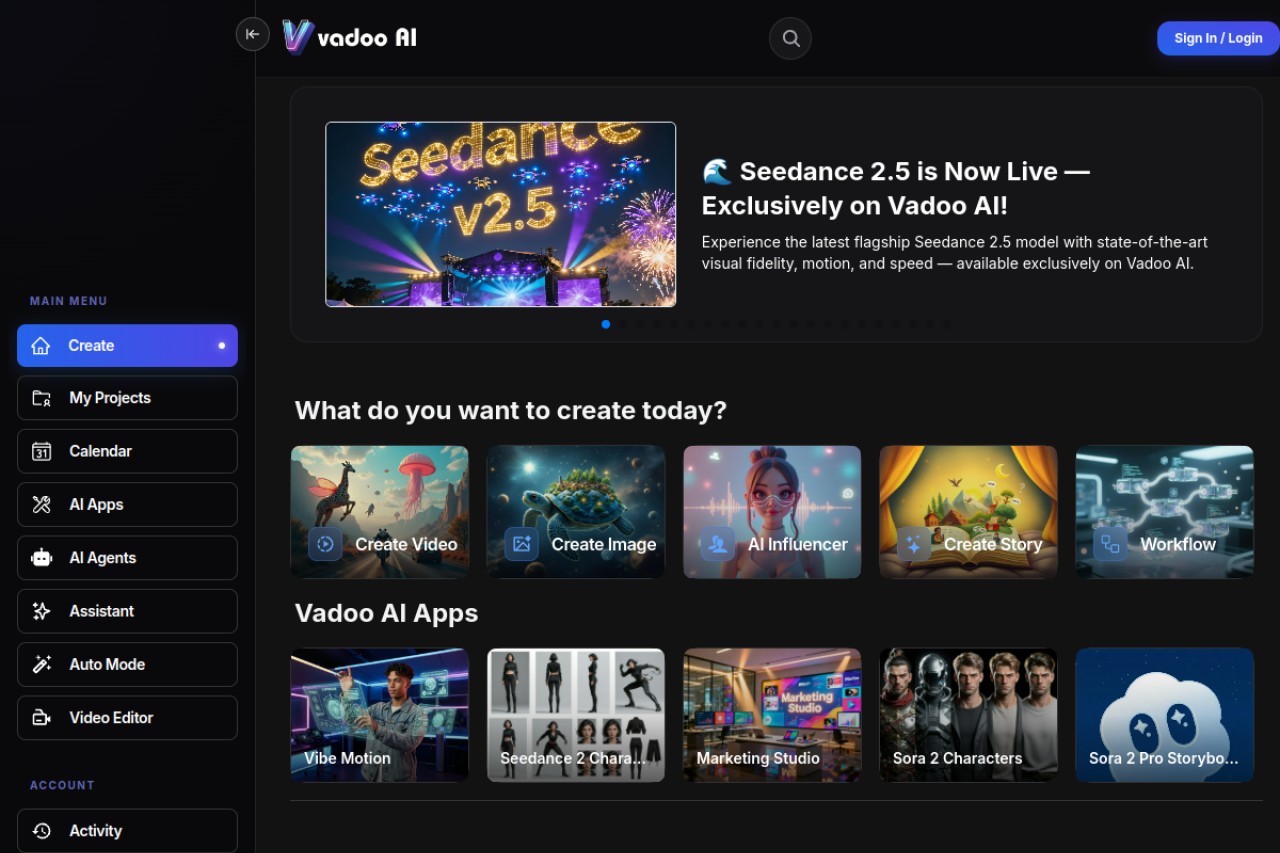Screen dimensions: 1280x853
Task: Open the Create Story card
Action: pos(968,512)
